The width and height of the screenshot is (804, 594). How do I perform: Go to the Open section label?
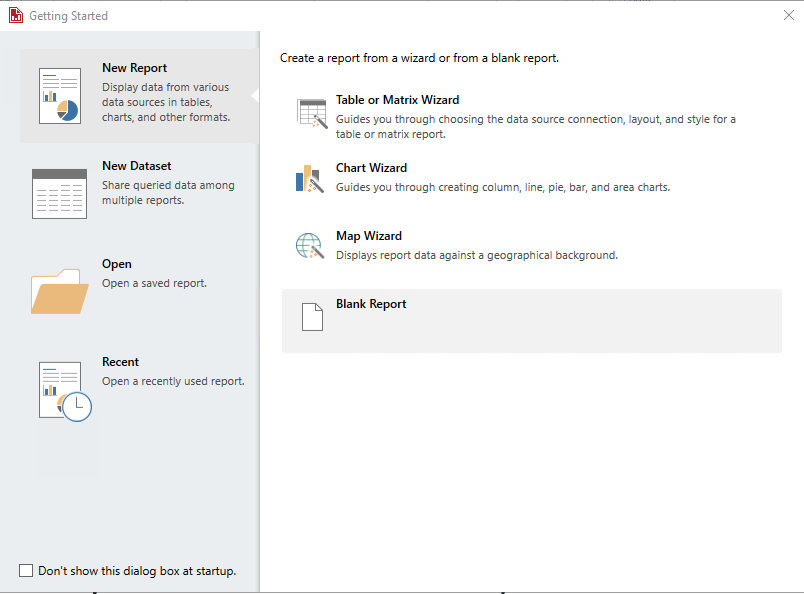(x=117, y=264)
